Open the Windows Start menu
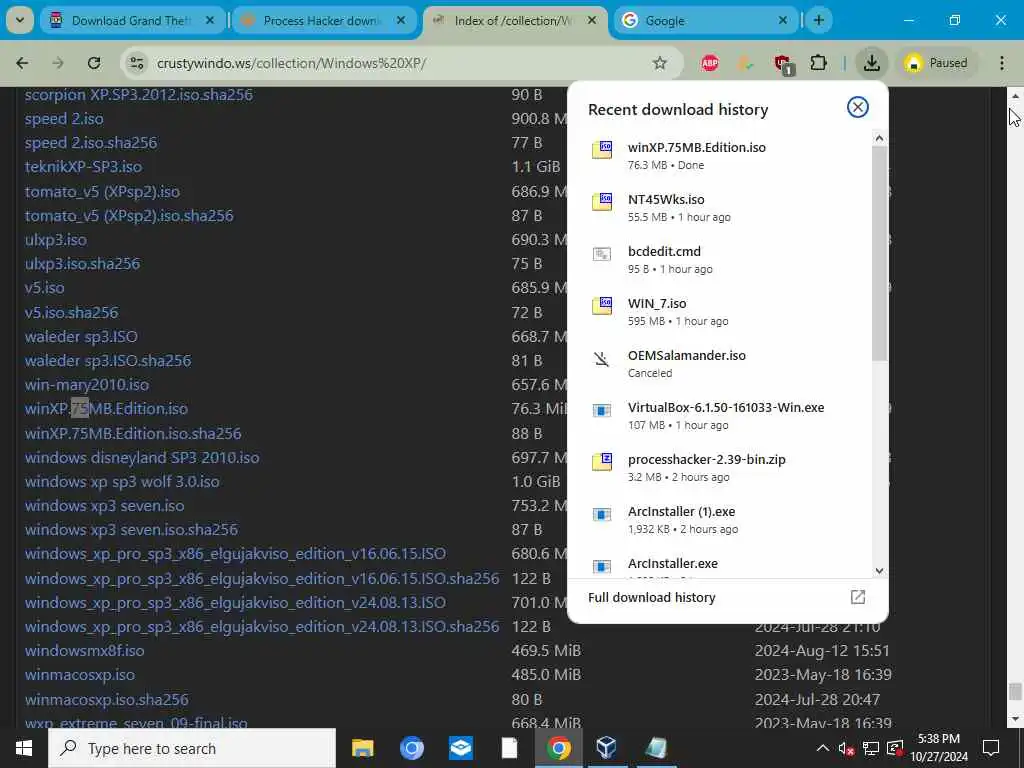This screenshot has width=1024, height=768. coord(24,748)
